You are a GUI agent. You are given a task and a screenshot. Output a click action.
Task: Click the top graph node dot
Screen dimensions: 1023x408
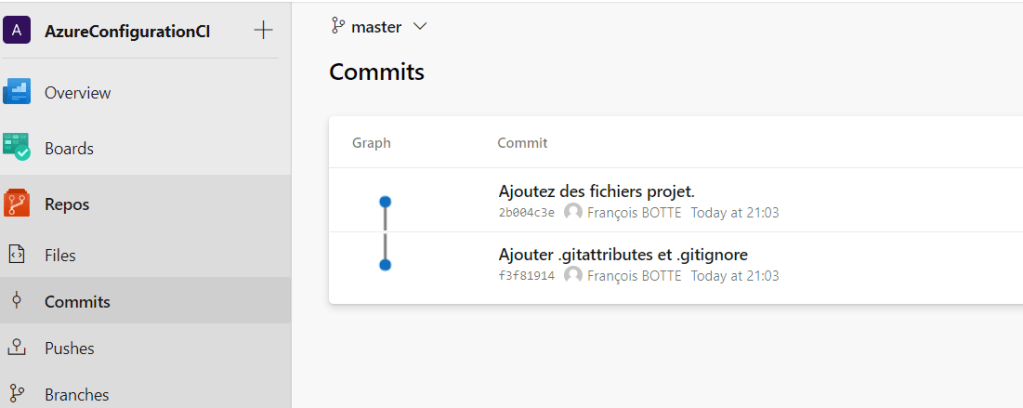pyautogui.click(x=385, y=202)
